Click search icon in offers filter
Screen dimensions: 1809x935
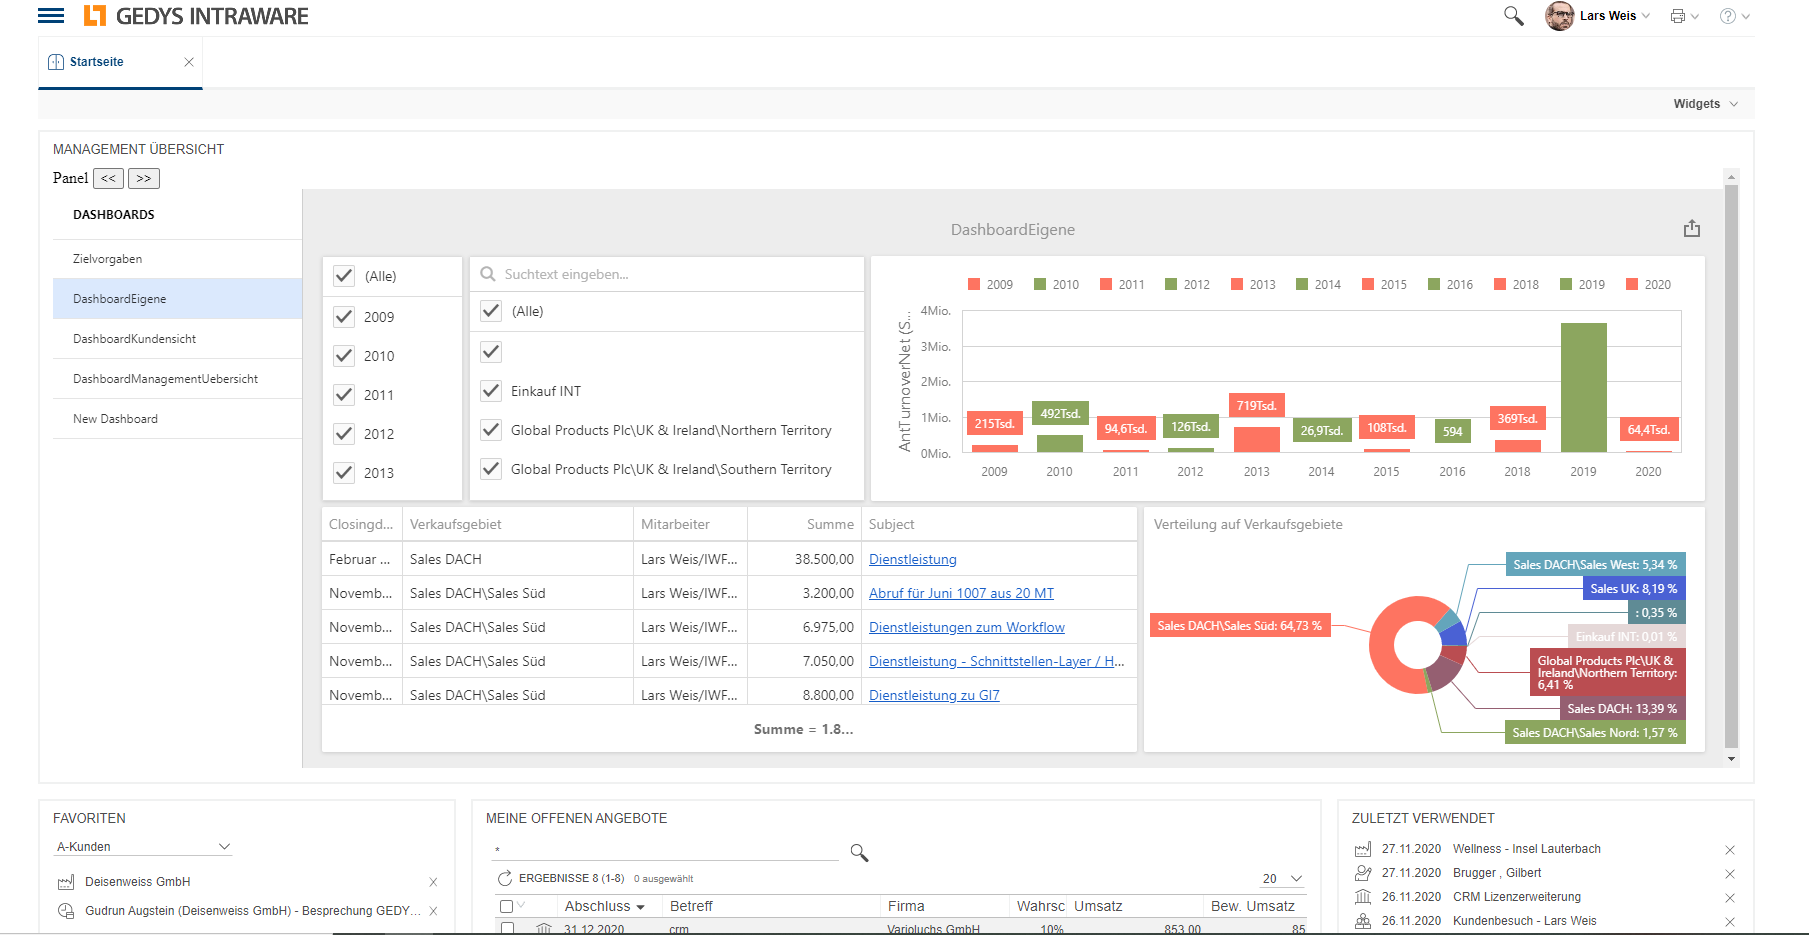click(859, 852)
